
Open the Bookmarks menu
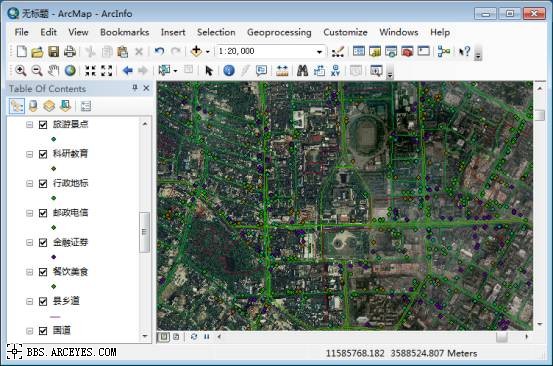124,32
